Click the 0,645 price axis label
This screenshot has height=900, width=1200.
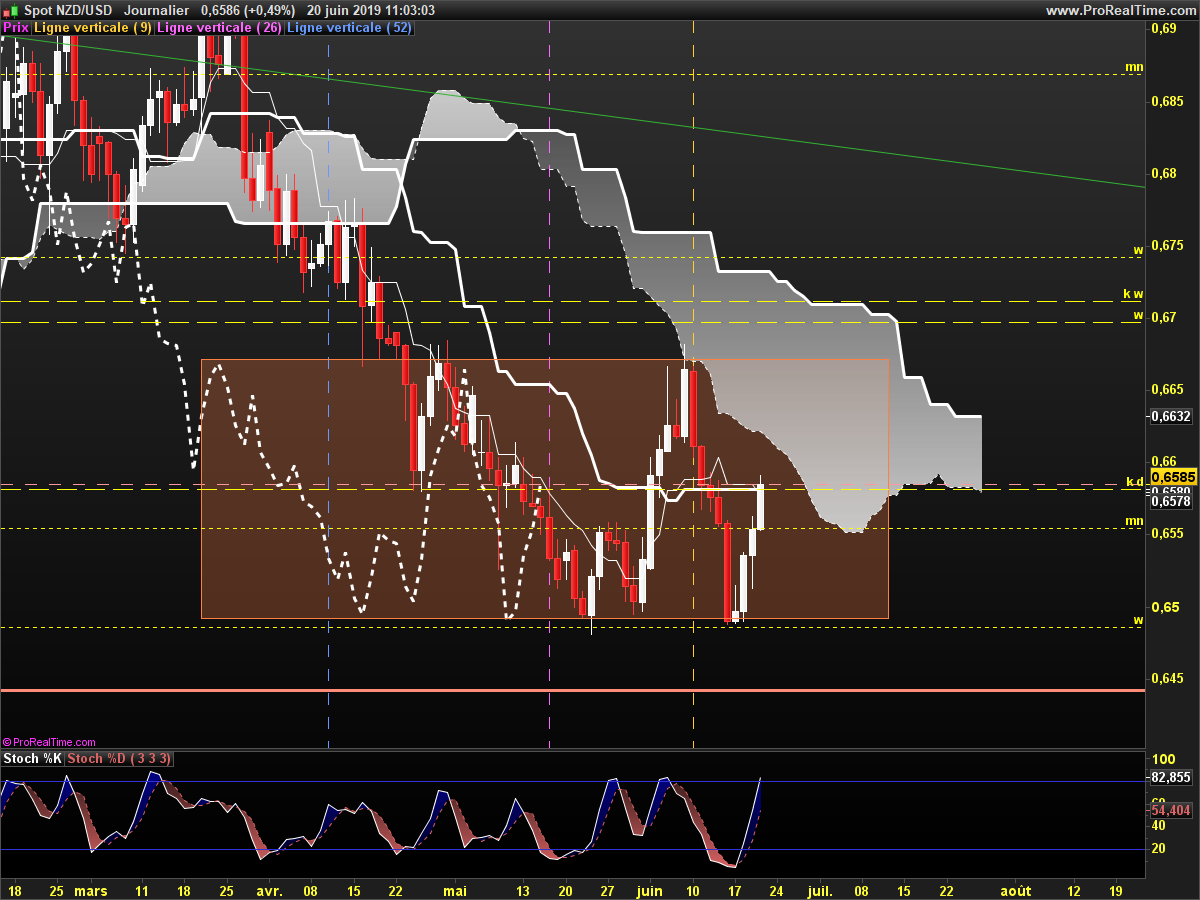1166,679
